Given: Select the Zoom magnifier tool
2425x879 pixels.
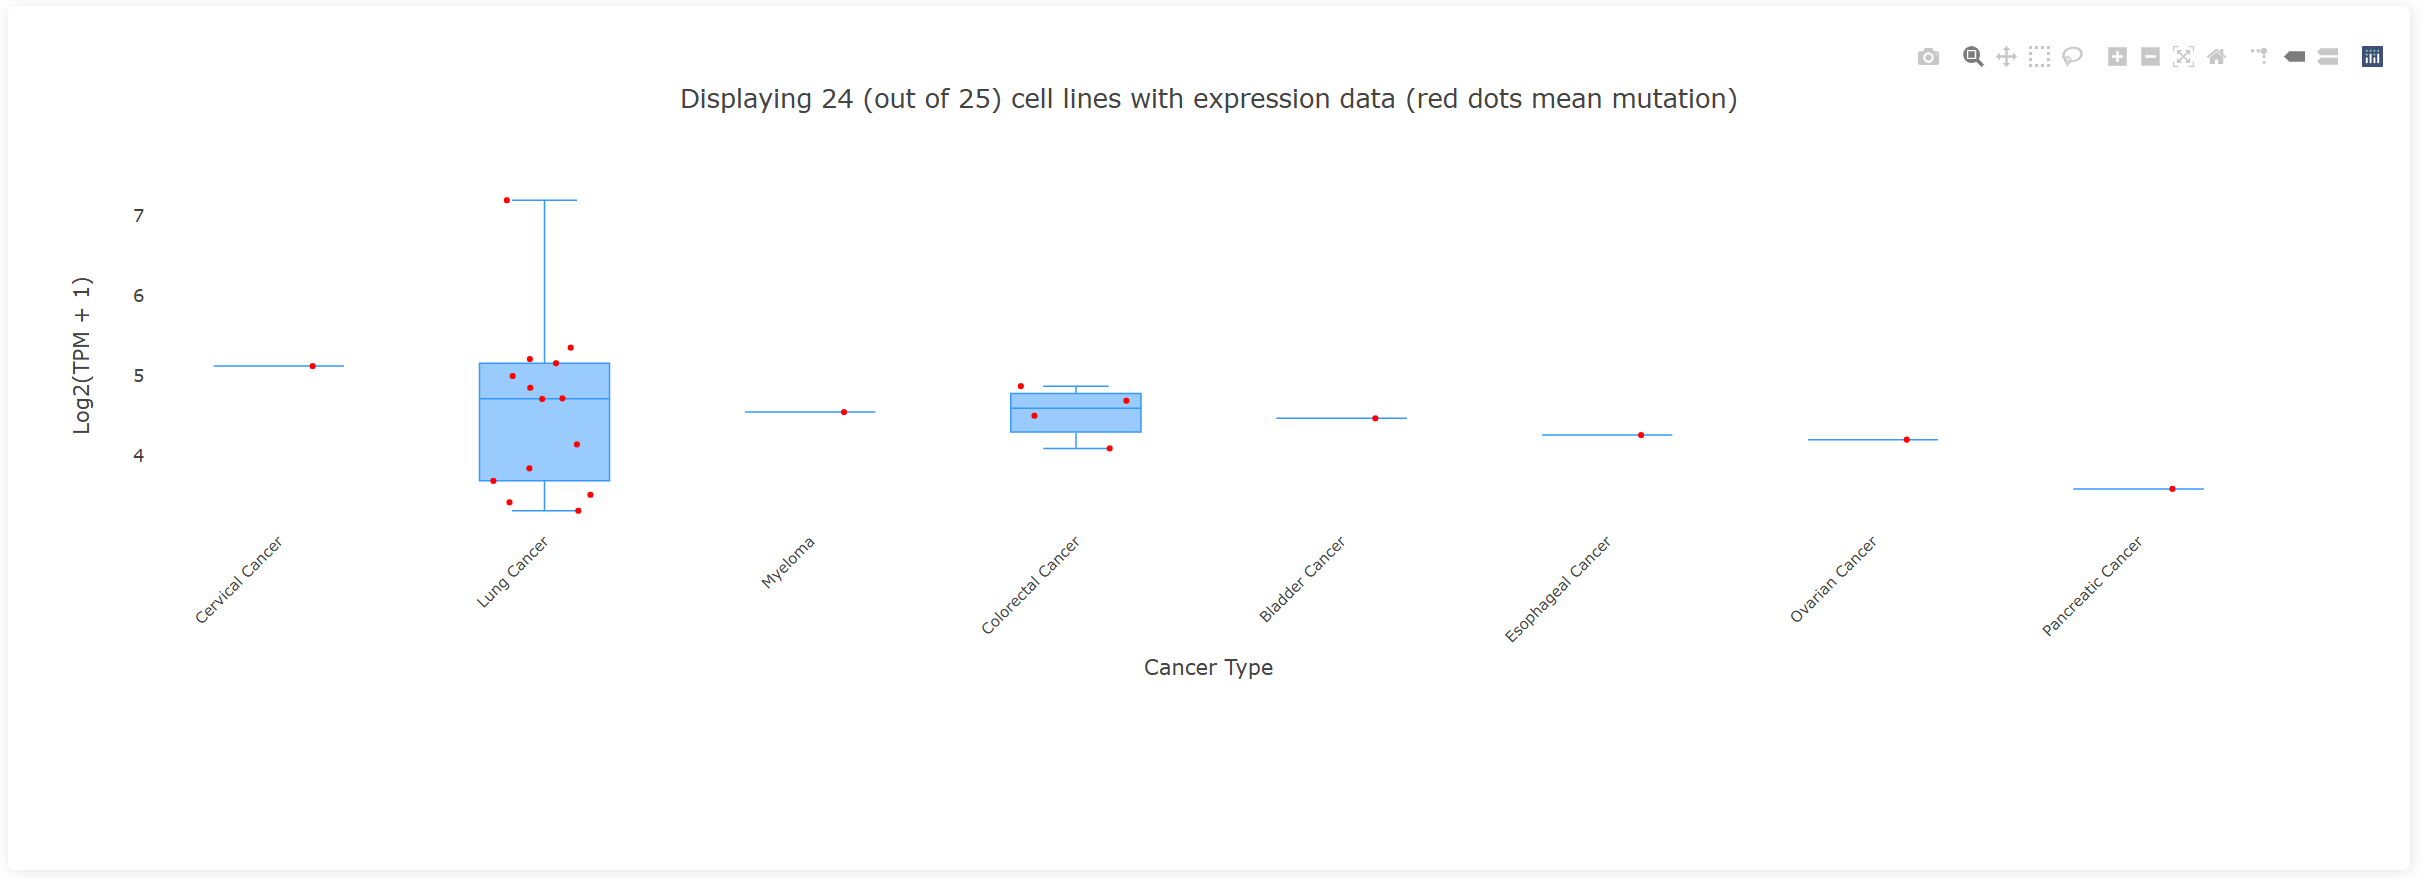Looking at the screenshot, I should click(1972, 57).
